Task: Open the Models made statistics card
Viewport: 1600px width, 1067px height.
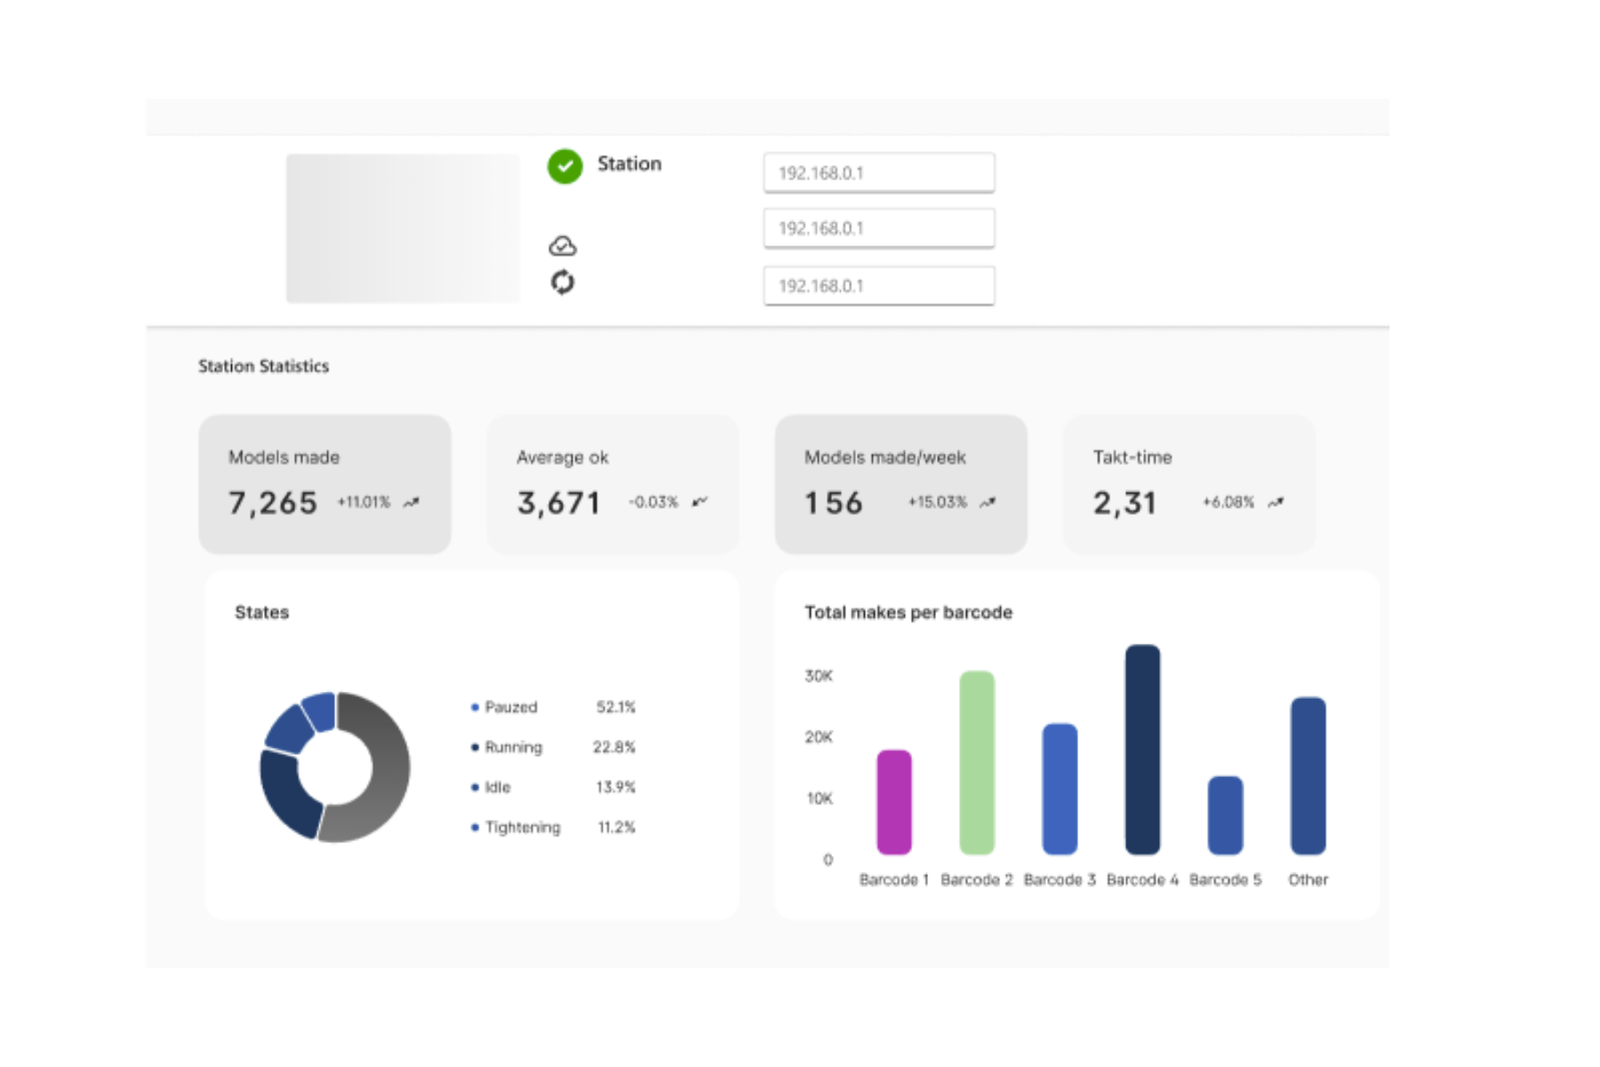Action: tap(324, 484)
